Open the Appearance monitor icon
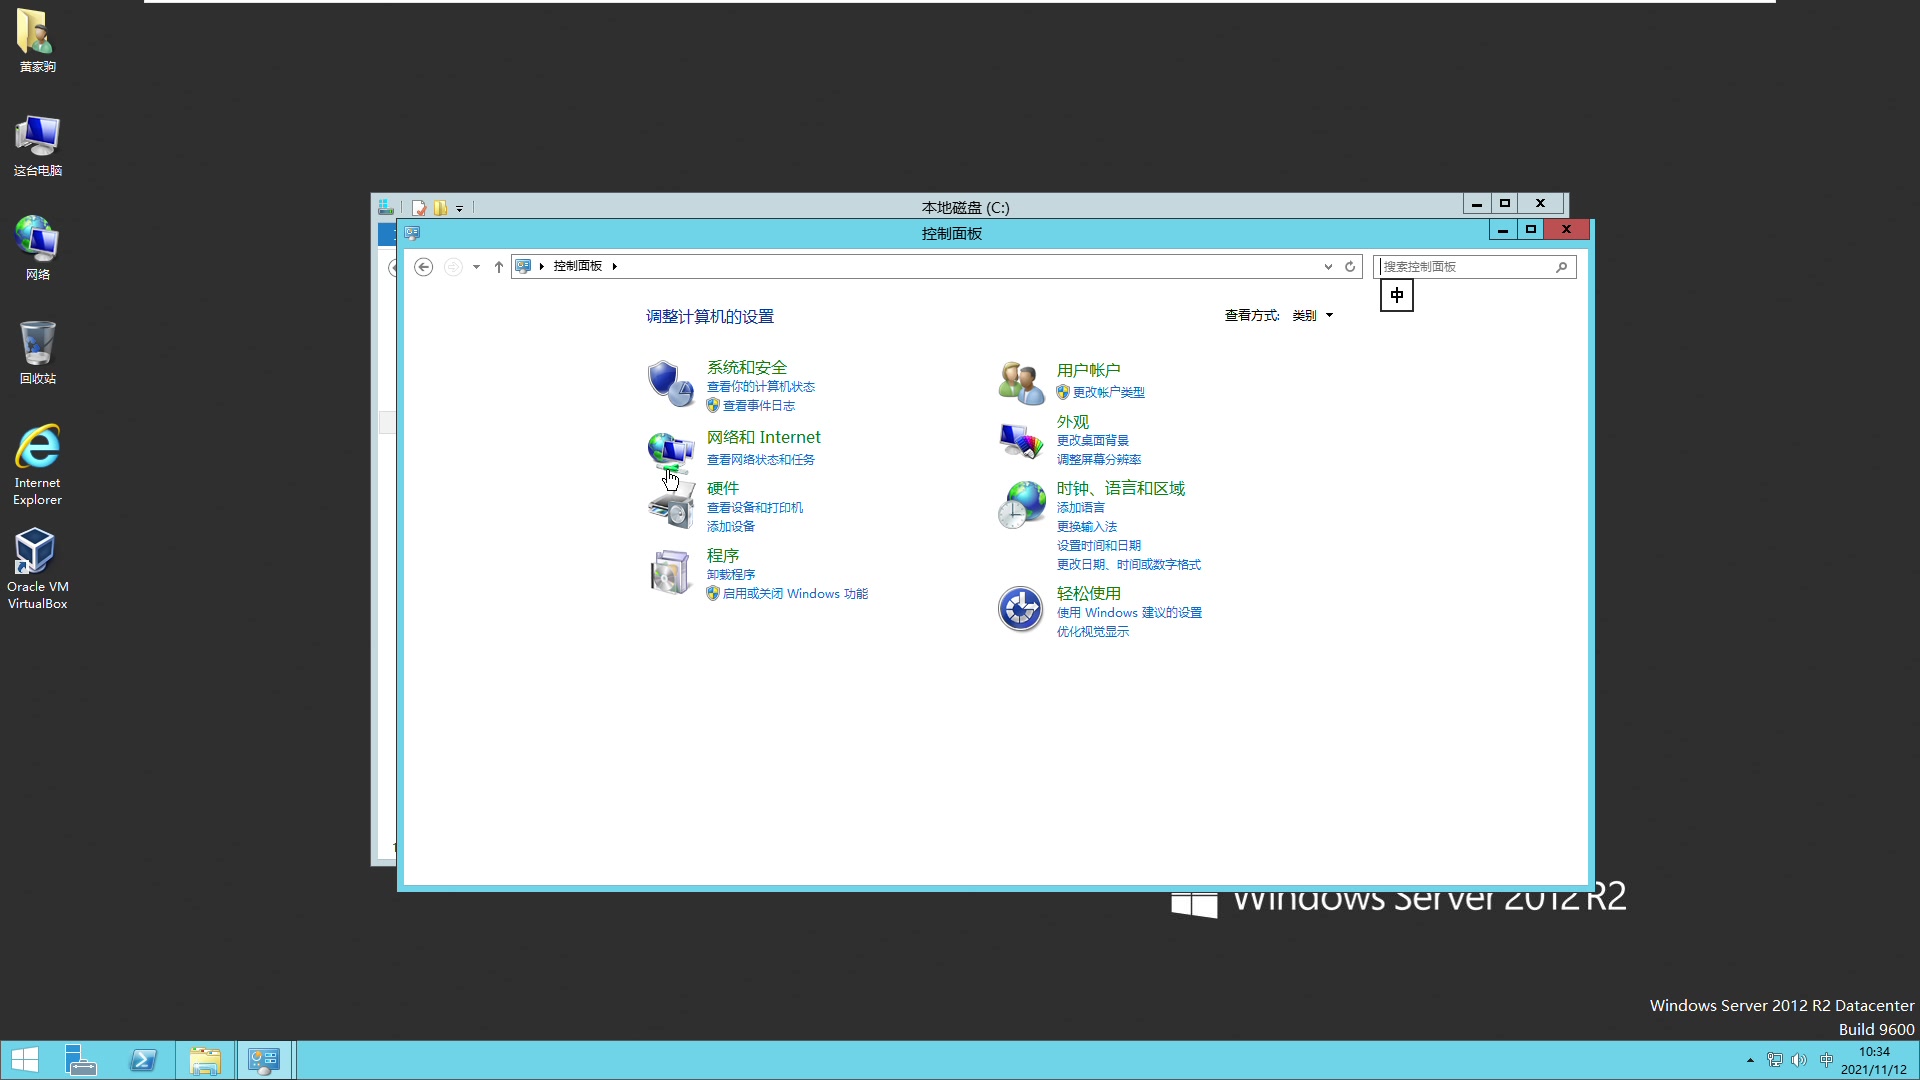 tap(1021, 441)
